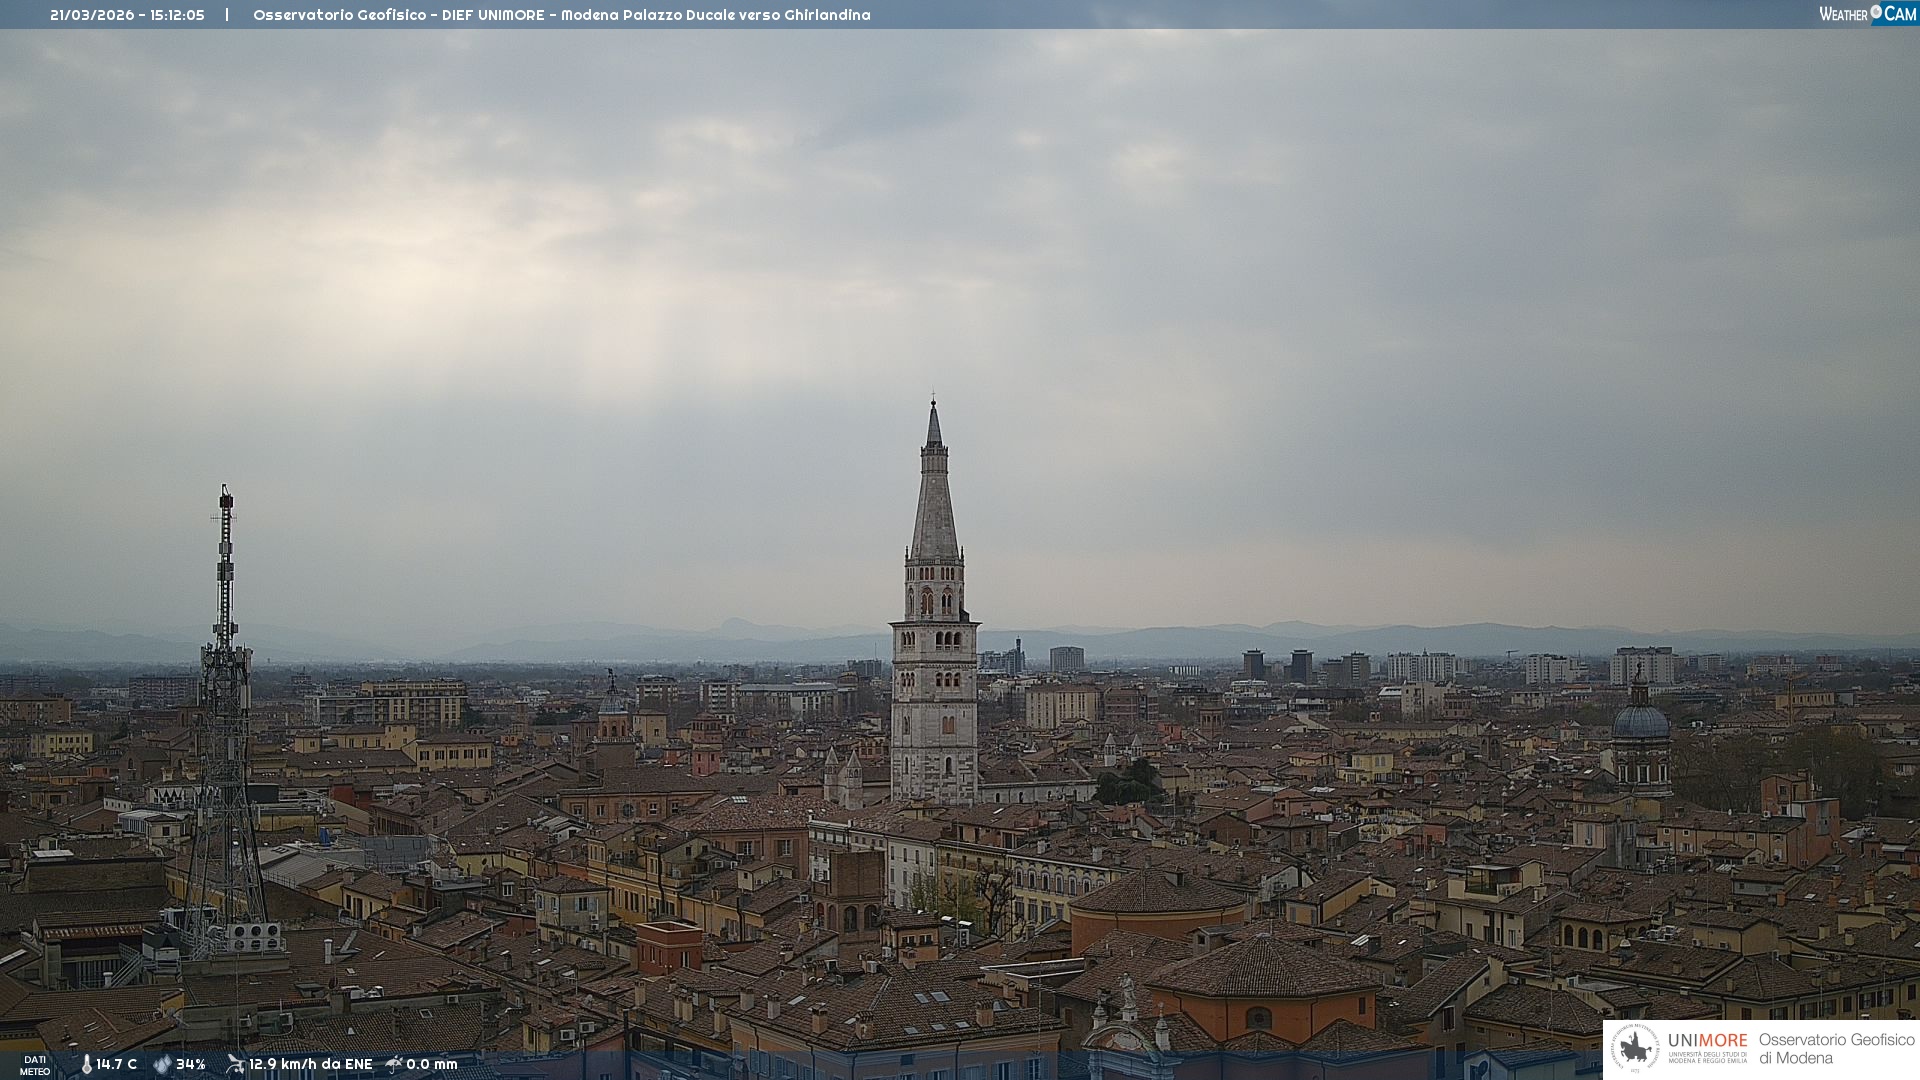Click the UNIMORE university seal emblem
Screen dimensions: 1920x1080
click(1635, 1049)
